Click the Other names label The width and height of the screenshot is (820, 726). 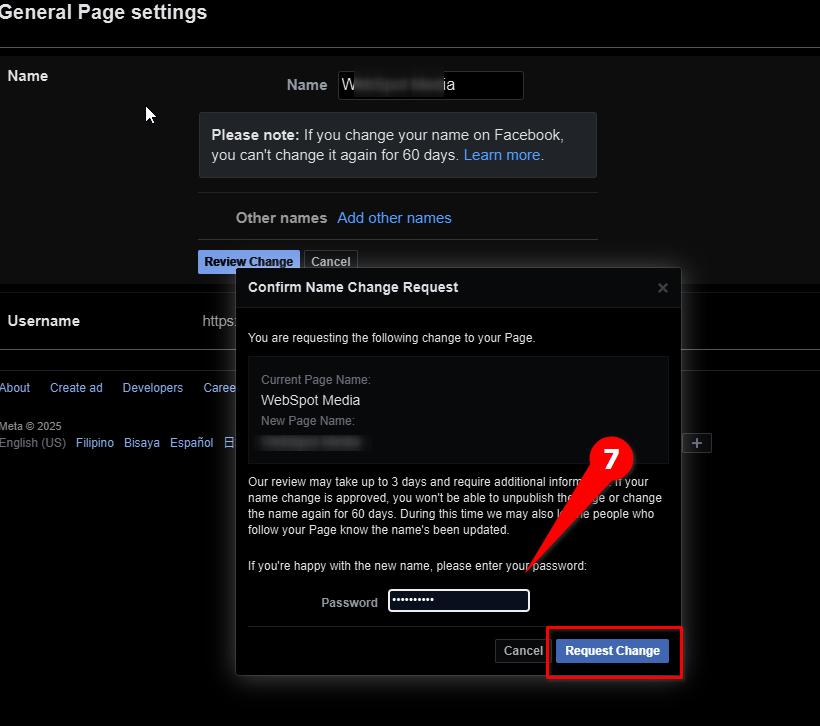tap(281, 218)
